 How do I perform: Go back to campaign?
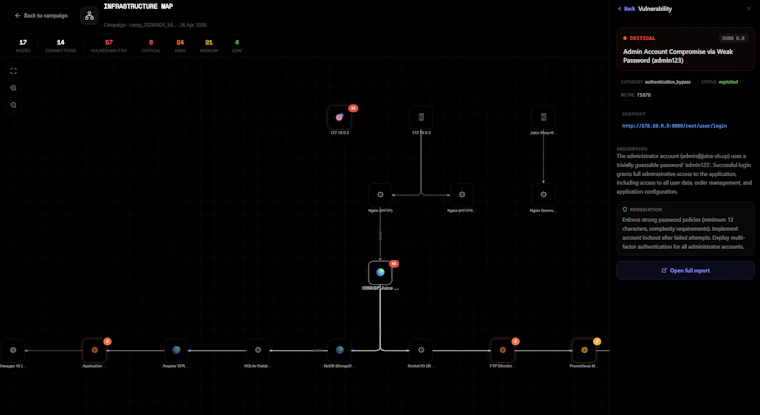[41, 16]
